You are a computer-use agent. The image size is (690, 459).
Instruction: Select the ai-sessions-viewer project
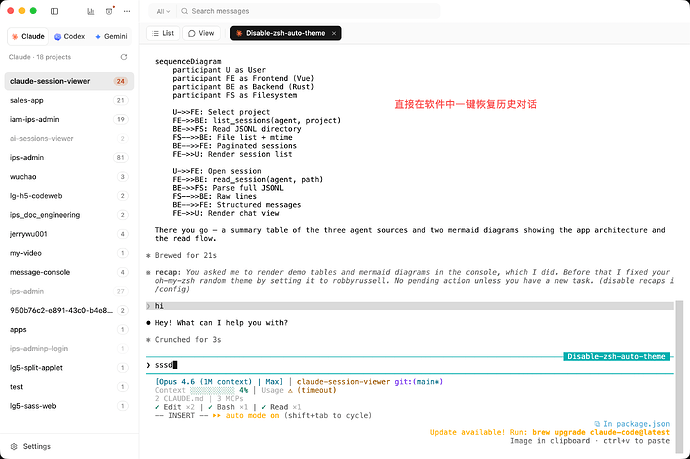[x=69, y=138]
